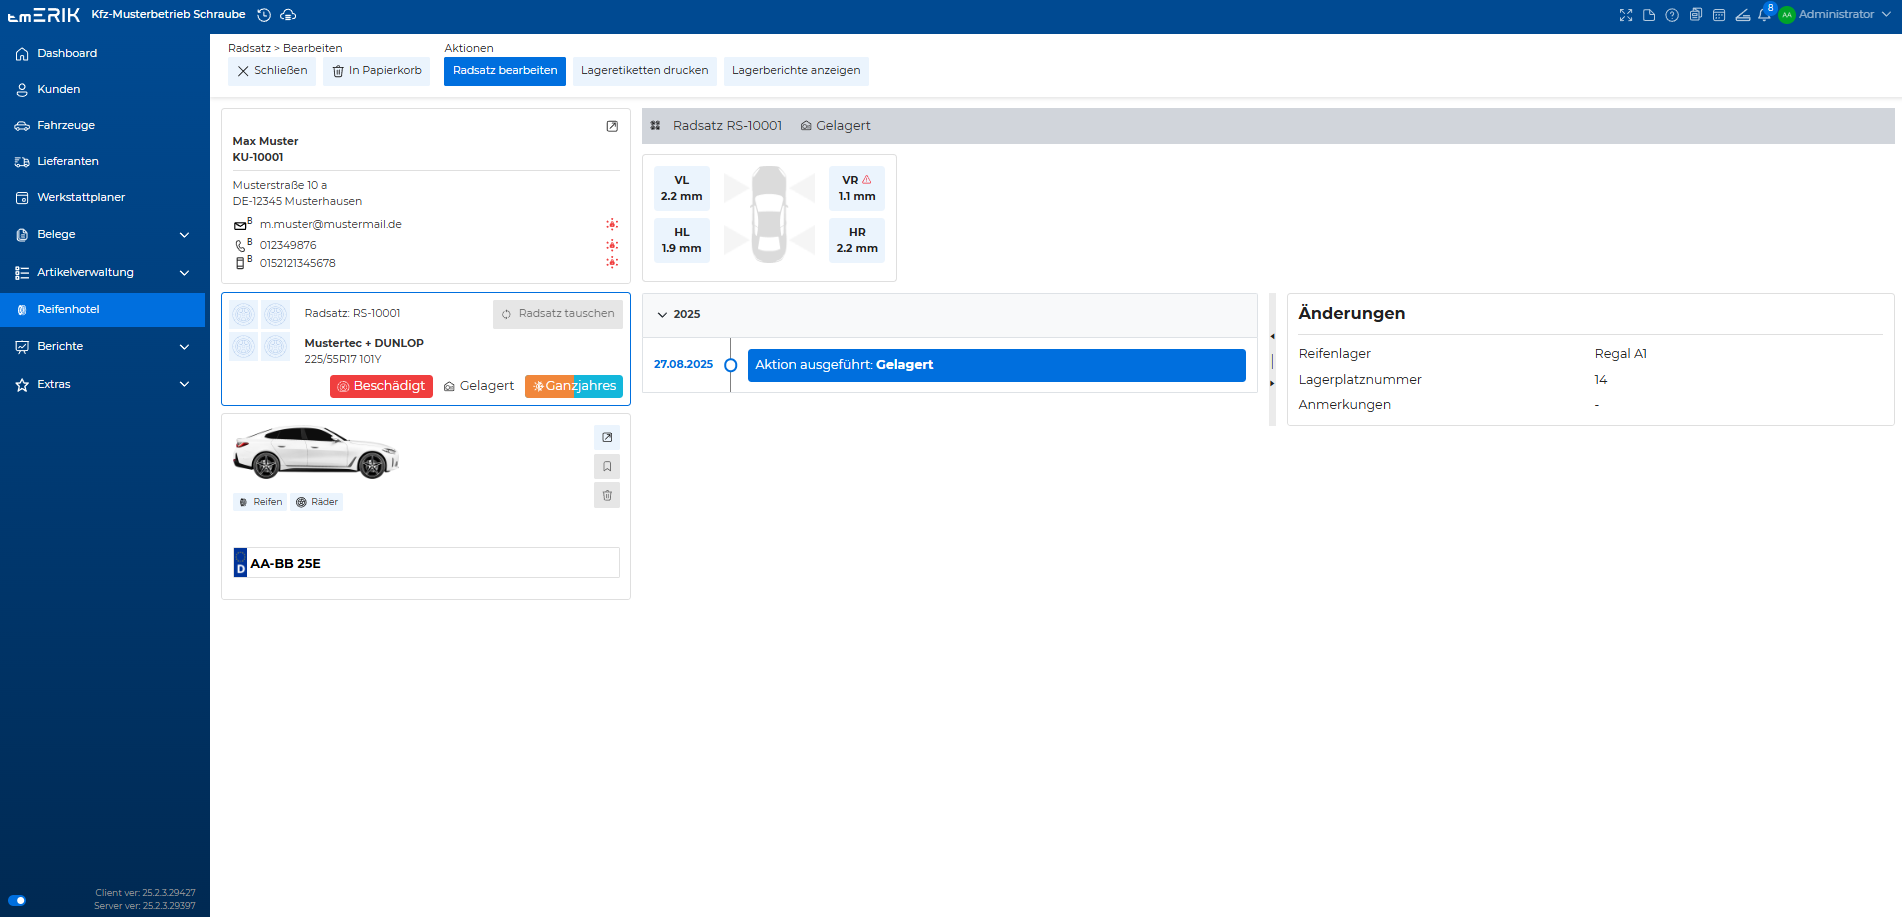
Task: Click the red marker beside mobile 0152121345678
Action: [612, 262]
